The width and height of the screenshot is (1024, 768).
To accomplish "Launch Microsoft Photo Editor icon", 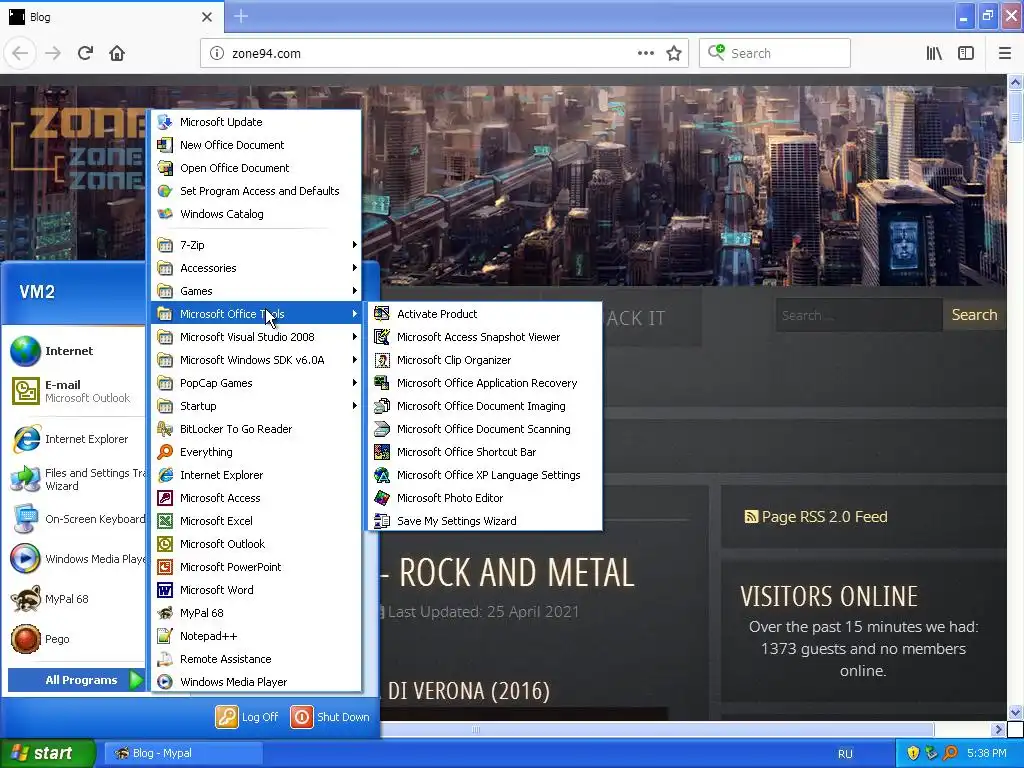I will click(382, 498).
